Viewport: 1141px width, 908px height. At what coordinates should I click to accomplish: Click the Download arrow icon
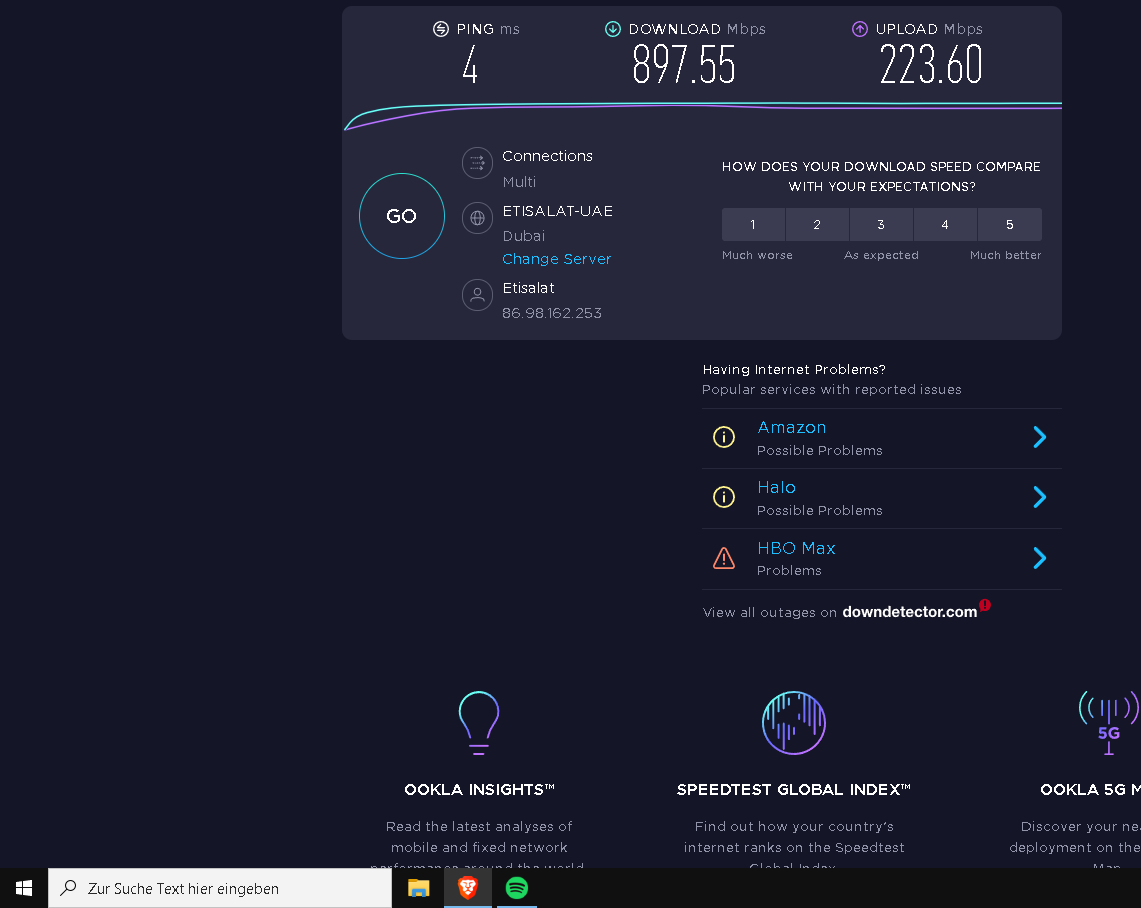(x=612, y=29)
